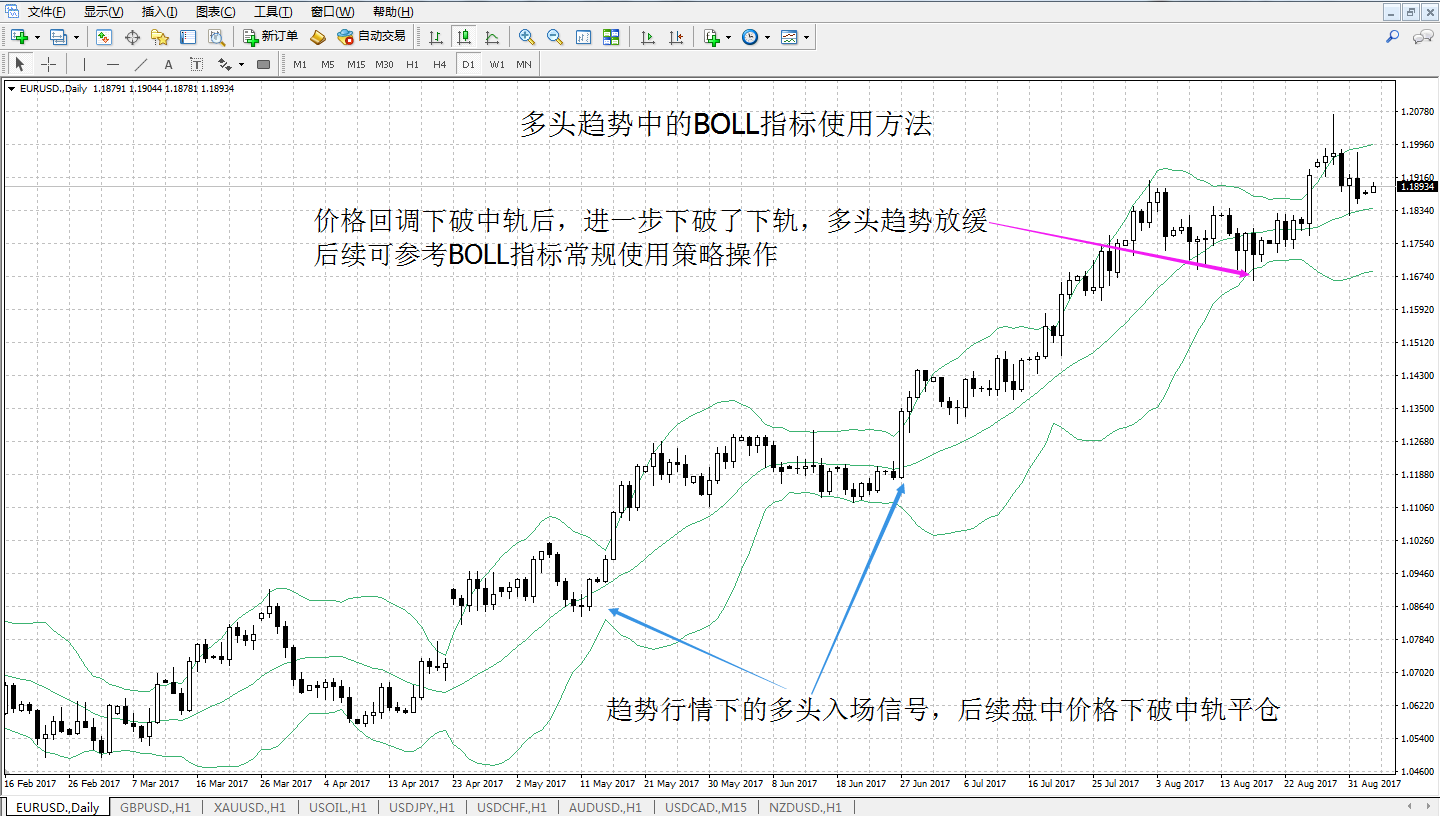Expand the New Chart dropdown arrow
Screen dimensions: 1440x816
click(x=37, y=37)
